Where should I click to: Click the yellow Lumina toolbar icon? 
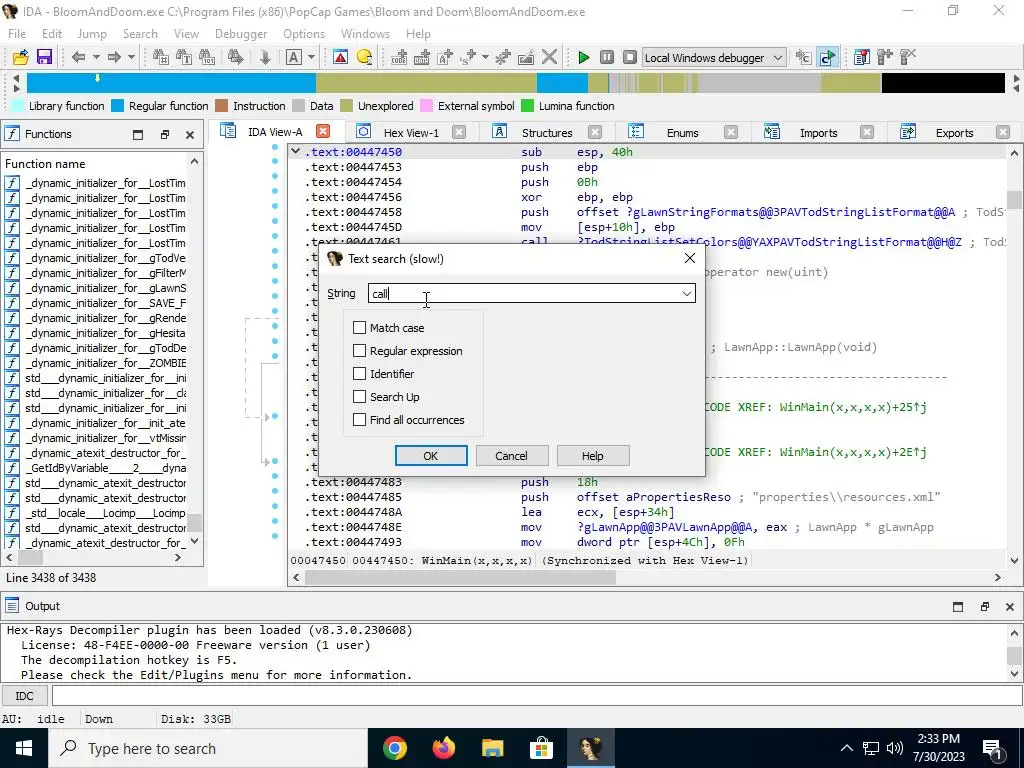(x=364, y=57)
